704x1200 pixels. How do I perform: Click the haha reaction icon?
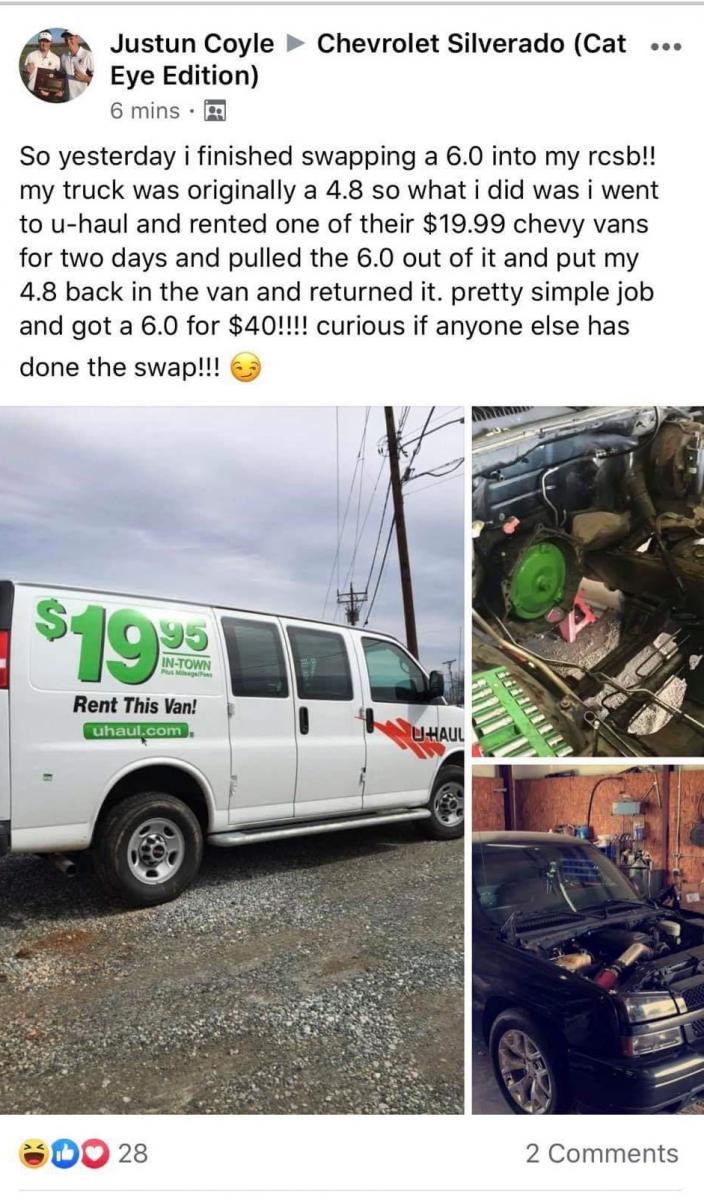point(34,1153)
